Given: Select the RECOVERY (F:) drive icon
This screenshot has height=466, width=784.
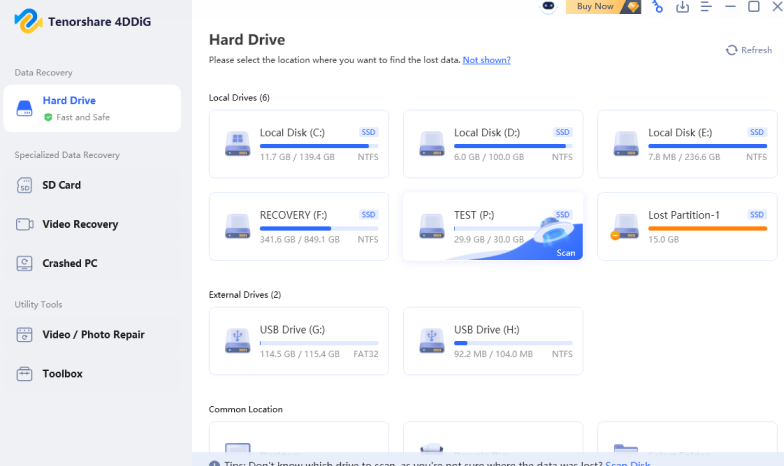Looking at the screenshot, I should (238, 226).
